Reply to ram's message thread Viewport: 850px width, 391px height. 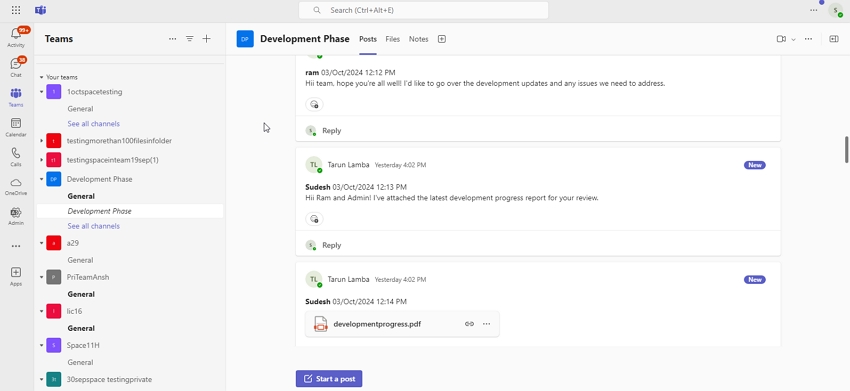coord(331,131)
